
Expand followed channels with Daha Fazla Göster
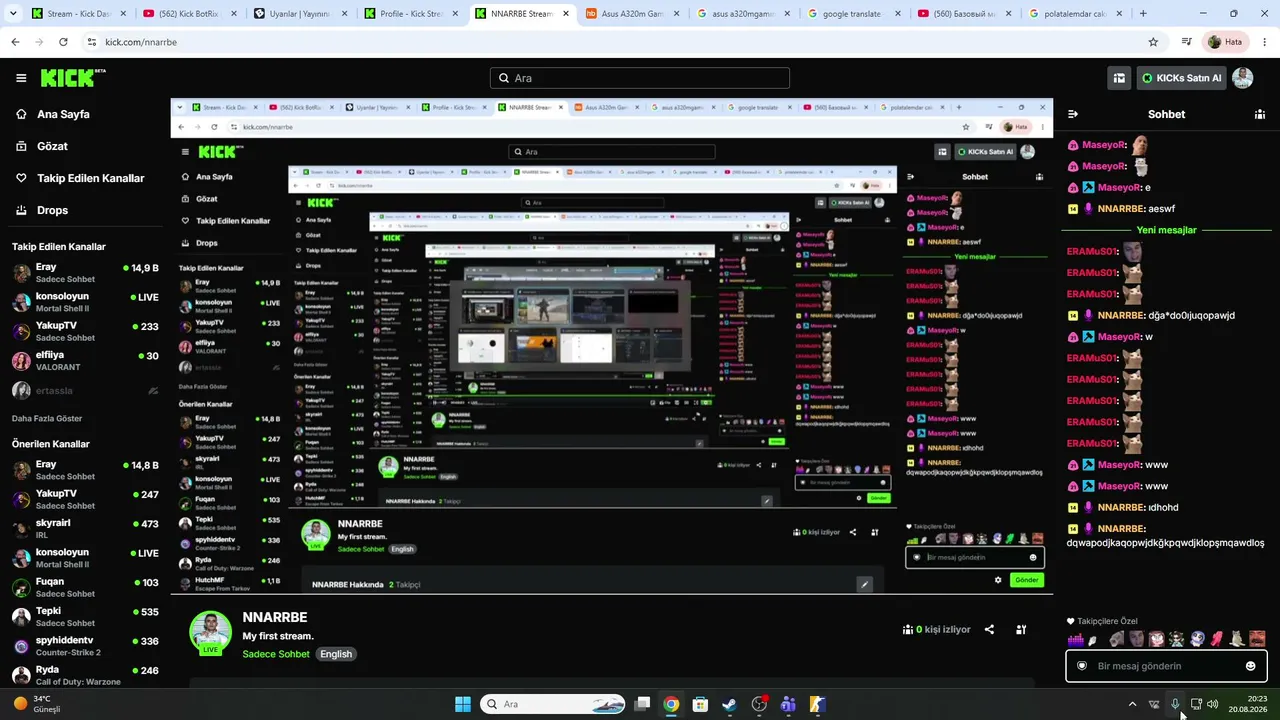pyautogui.click(x=47, y=418)
